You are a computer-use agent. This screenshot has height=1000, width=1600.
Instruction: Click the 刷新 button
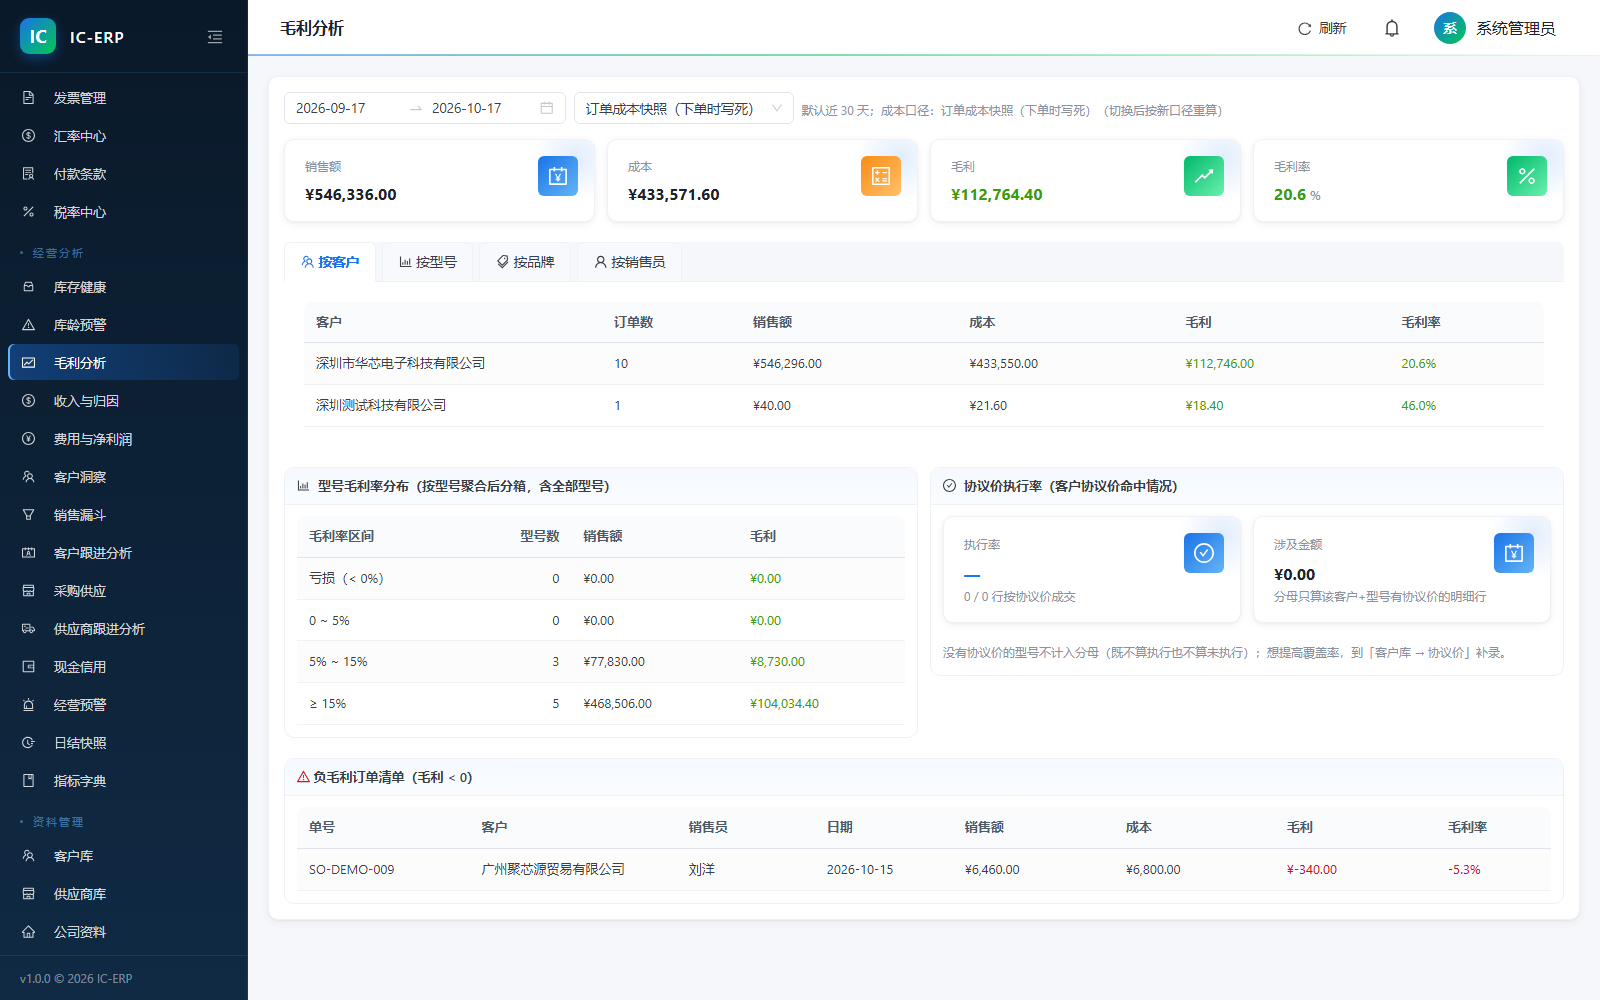(x=1322, y=28)
